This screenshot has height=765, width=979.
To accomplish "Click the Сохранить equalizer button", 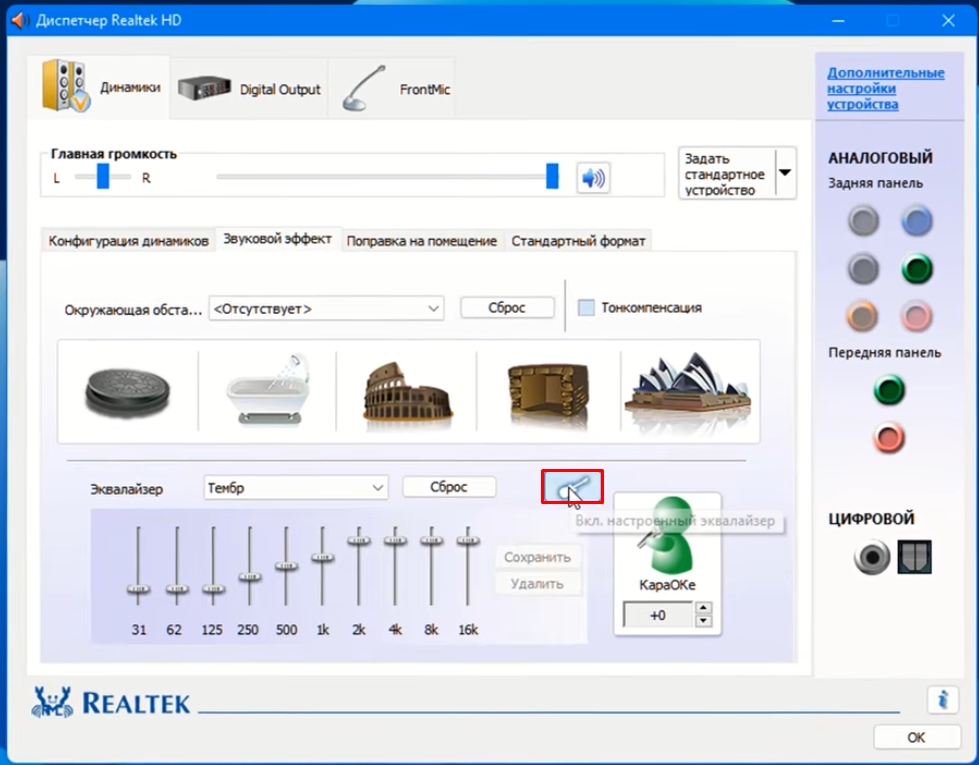I will click(x=538, y=557).
